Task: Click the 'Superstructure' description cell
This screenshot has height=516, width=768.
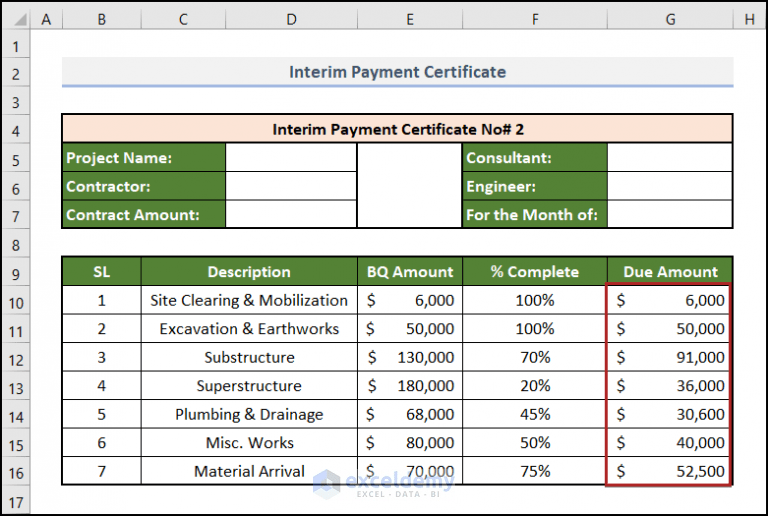Action: pos(249,385)
